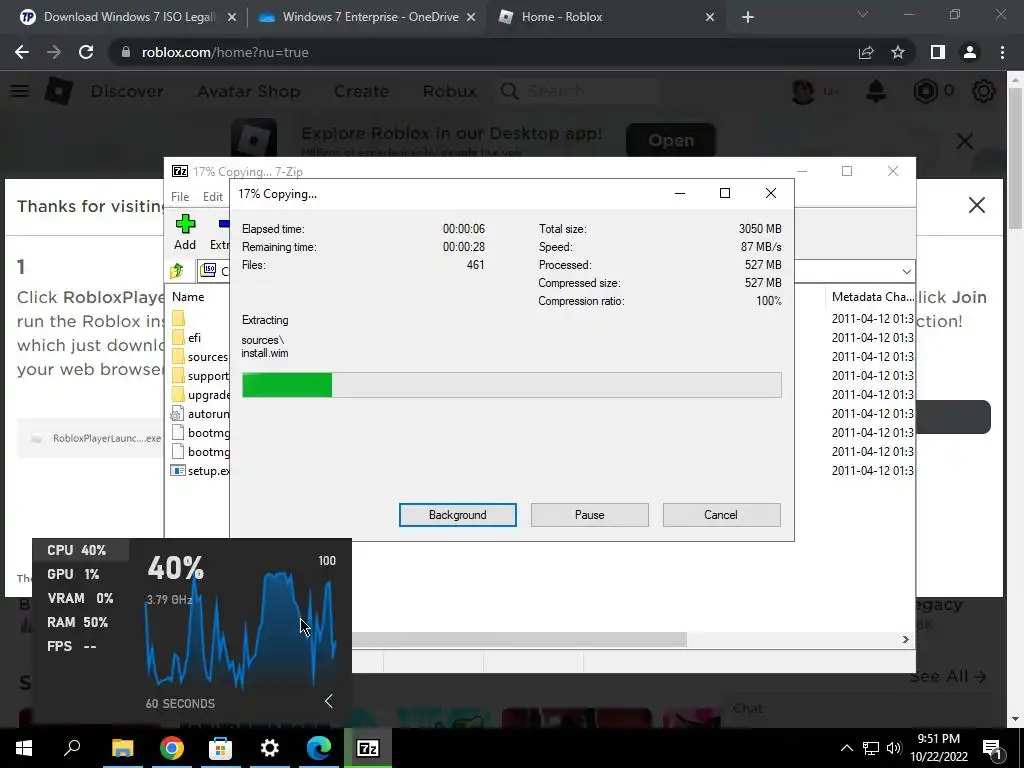
Task: Select GPU in performance overlay
Action: [x=80, y=575]
